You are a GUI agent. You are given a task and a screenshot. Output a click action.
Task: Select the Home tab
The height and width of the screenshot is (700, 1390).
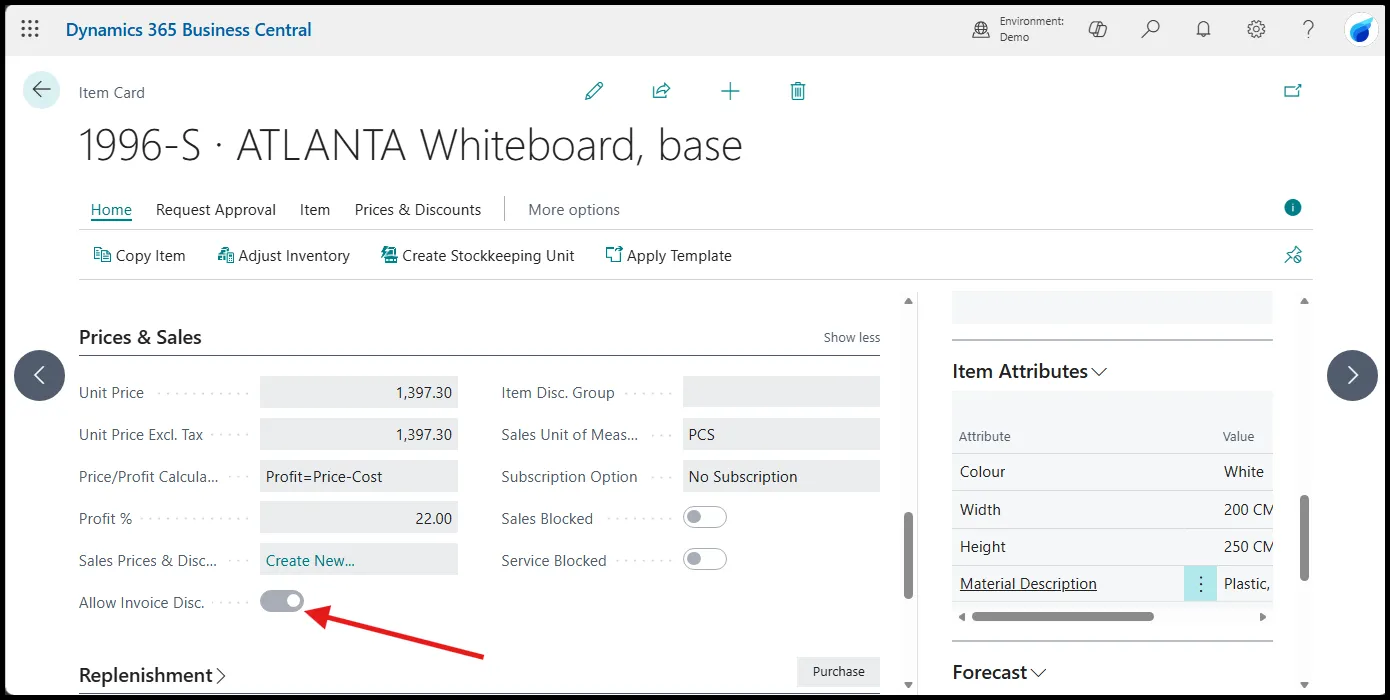click(111, 209)
